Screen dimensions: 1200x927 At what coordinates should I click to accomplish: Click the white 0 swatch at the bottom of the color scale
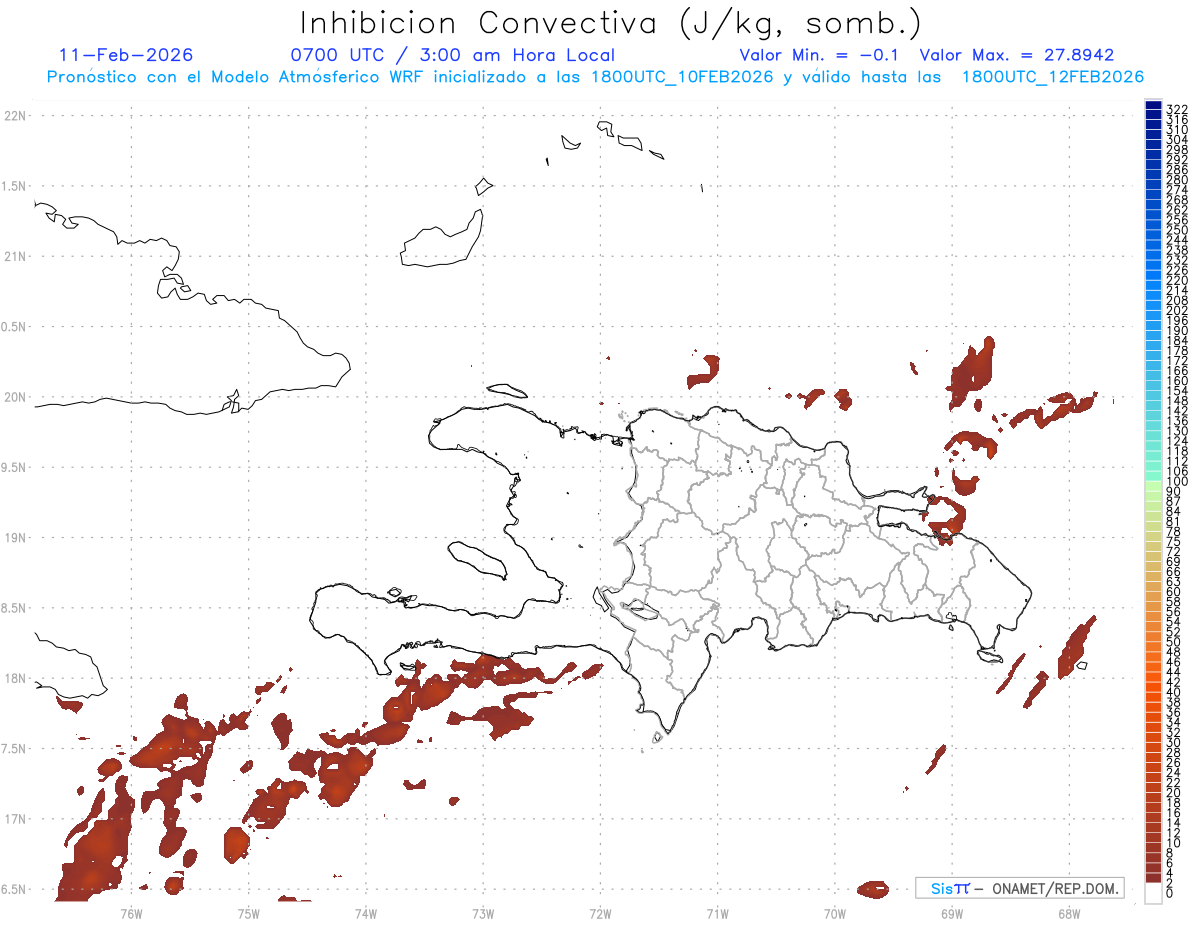pos(1153,895)
